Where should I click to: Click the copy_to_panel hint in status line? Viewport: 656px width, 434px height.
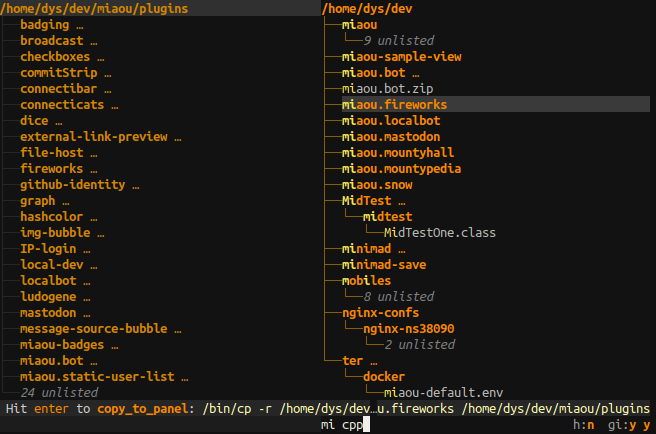(x=142, y=409)
